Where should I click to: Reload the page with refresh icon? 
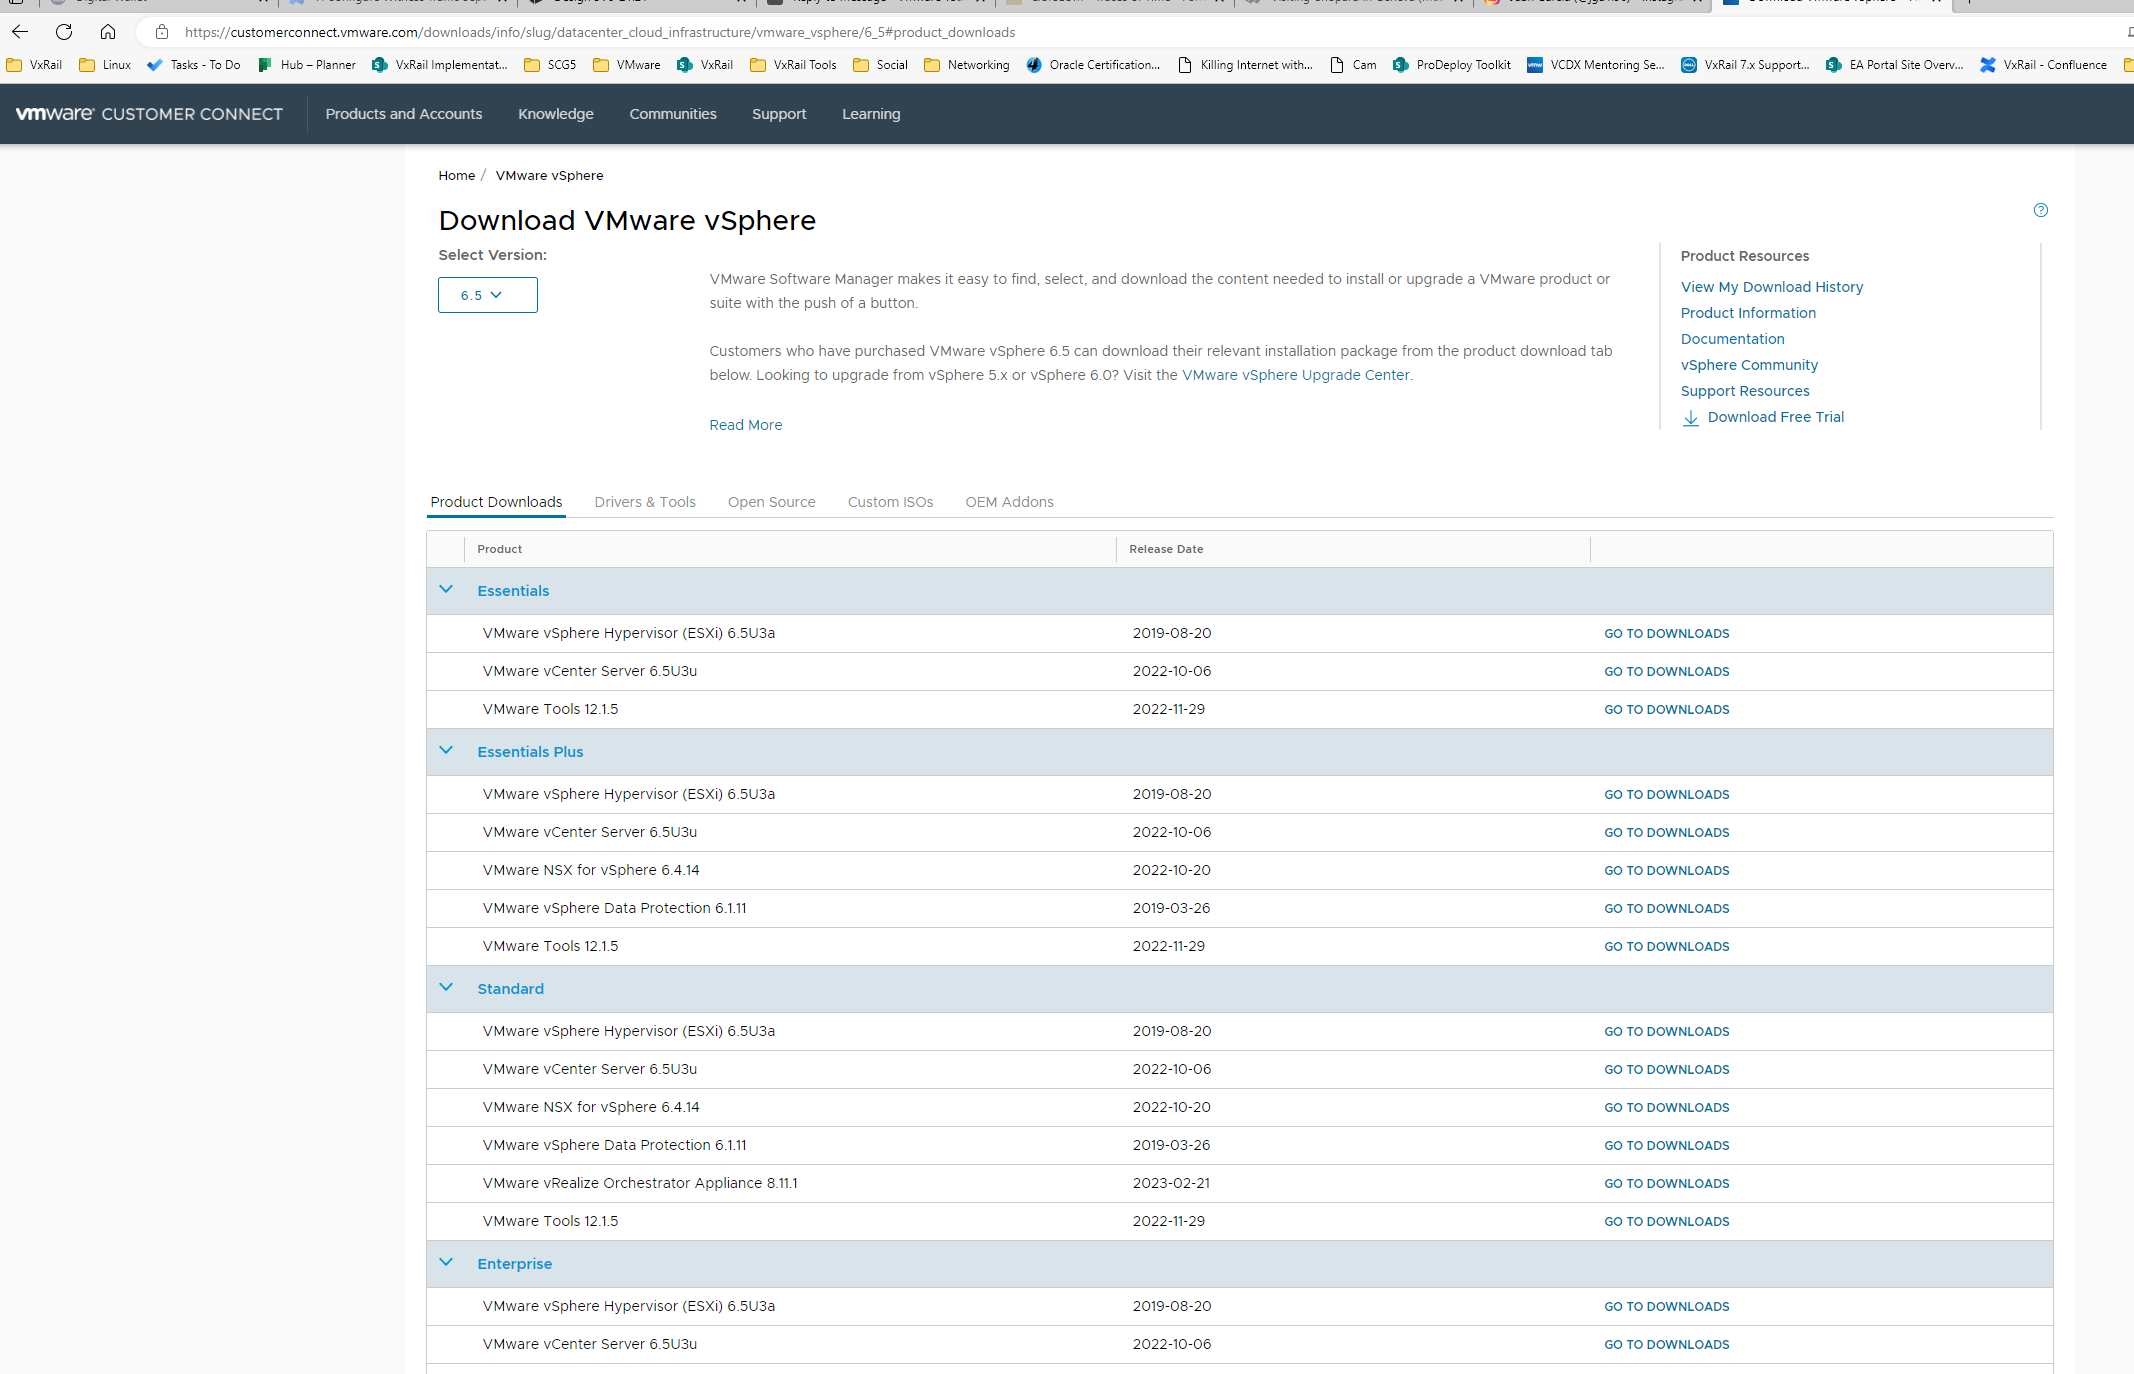(64, 32)
